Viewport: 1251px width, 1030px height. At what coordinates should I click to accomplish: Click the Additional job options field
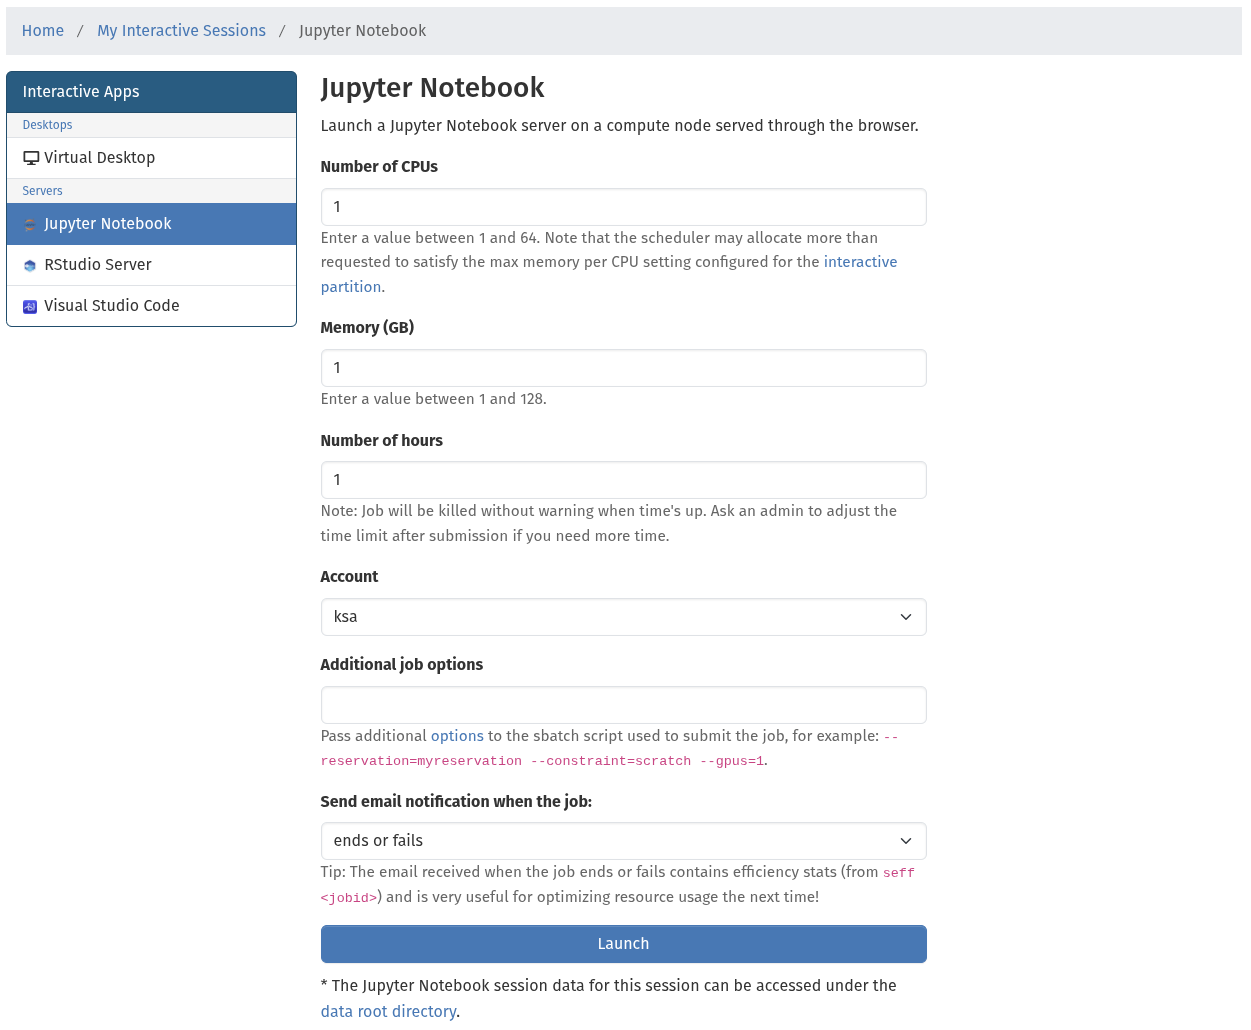click(623, 705)
